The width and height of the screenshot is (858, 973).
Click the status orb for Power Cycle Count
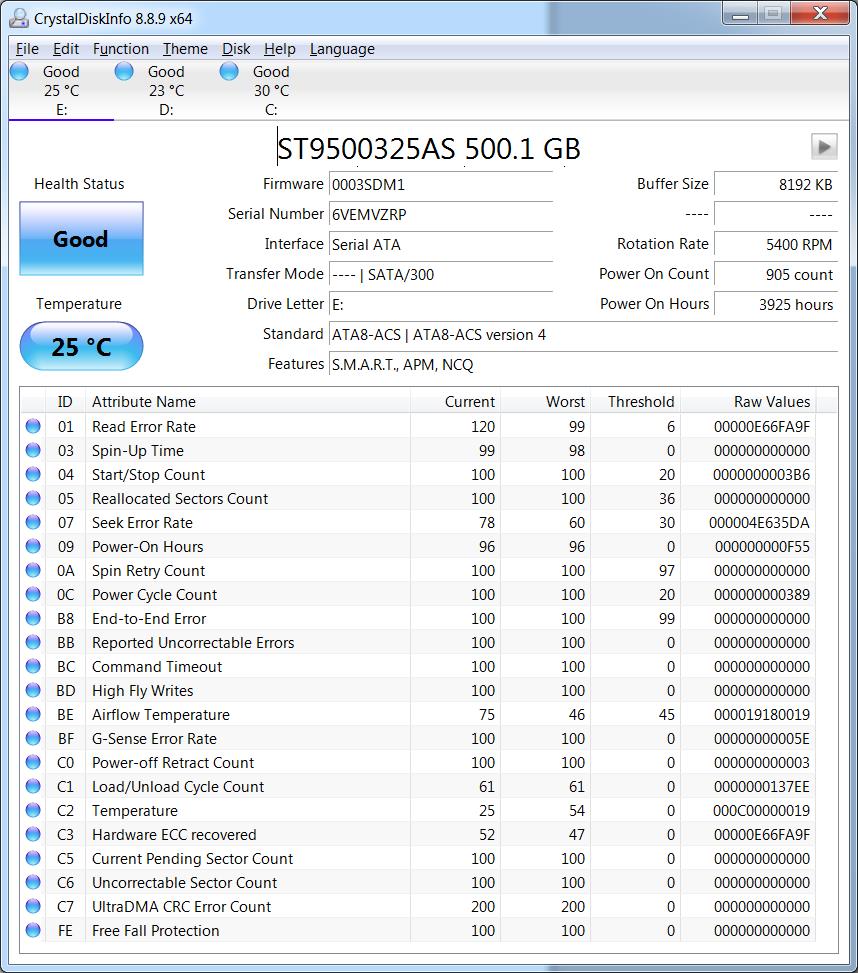(33, 594)
